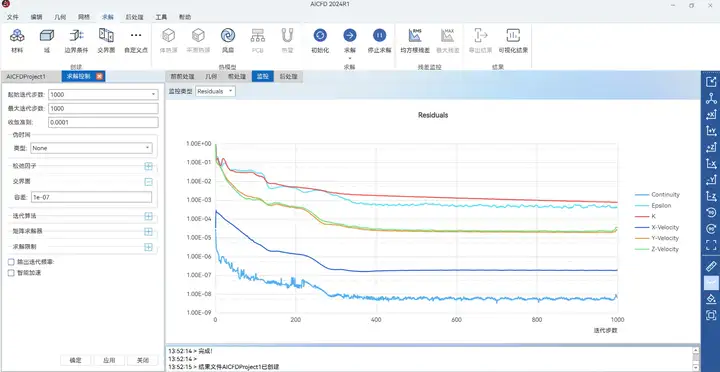This screenshot has width=720, height=372.
Task: Select the first view tab left of 几何
Action: tap(183, 76)
